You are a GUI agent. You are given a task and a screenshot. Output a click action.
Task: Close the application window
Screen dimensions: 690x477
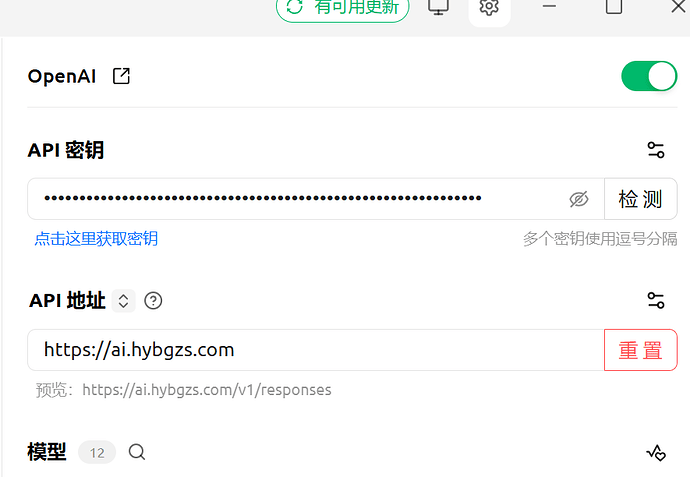(x=679, y=6)
